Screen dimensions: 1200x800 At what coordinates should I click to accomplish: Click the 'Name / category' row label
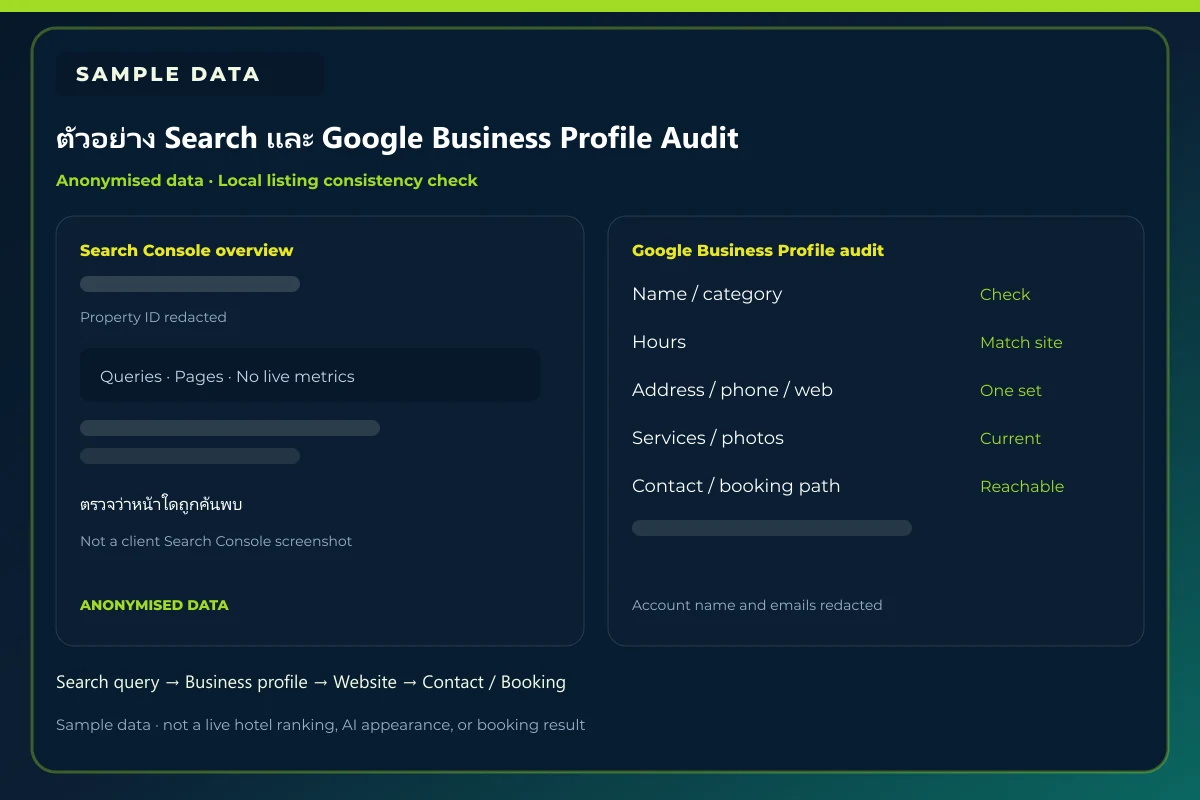click(707, 294)
